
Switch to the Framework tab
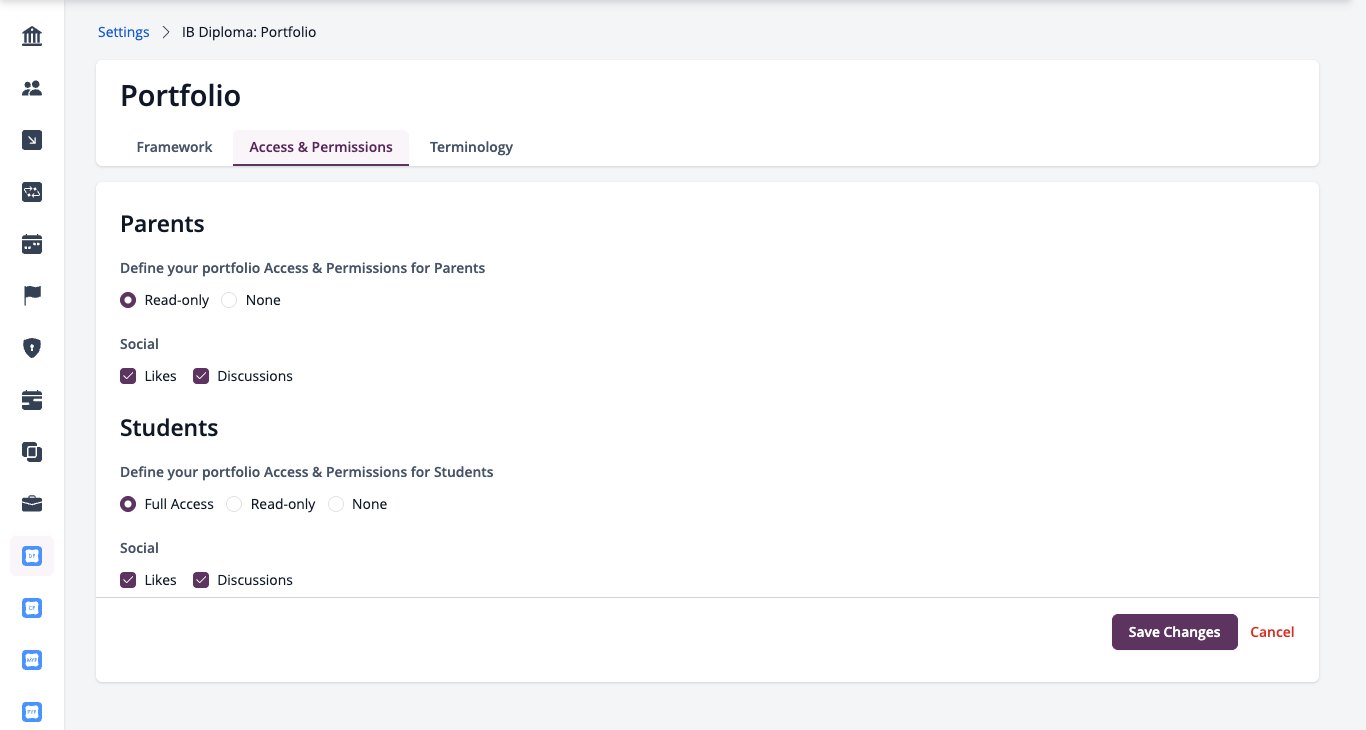(x=174, y=147)
